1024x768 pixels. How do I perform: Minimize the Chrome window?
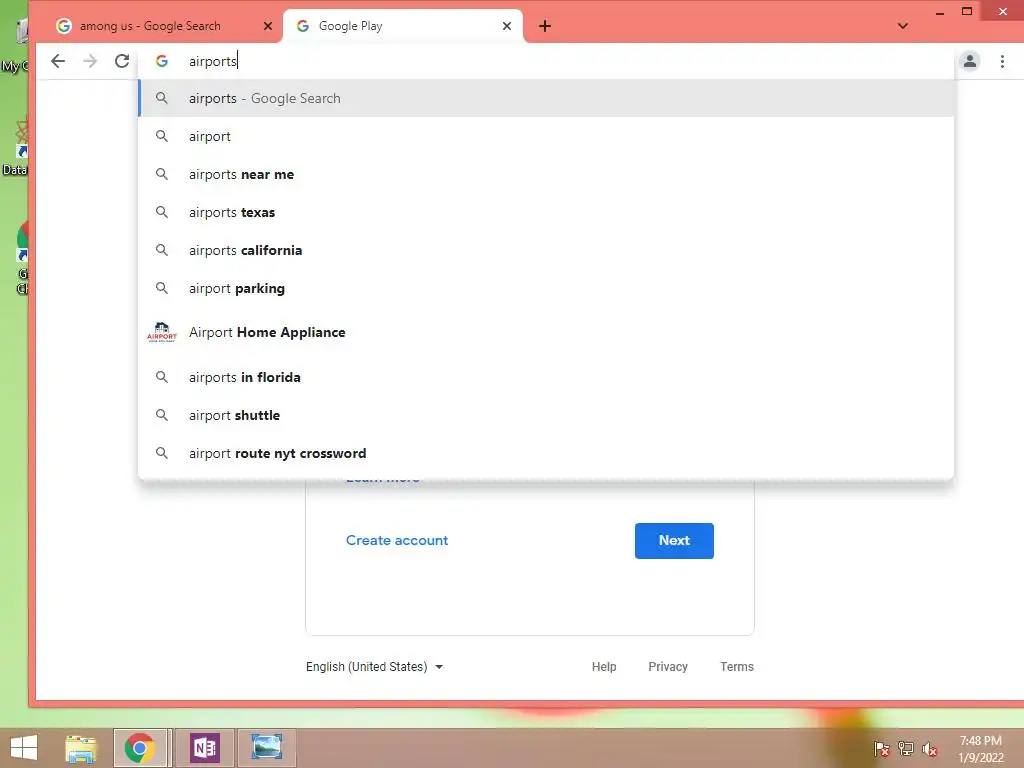click(x=940, y=12)
